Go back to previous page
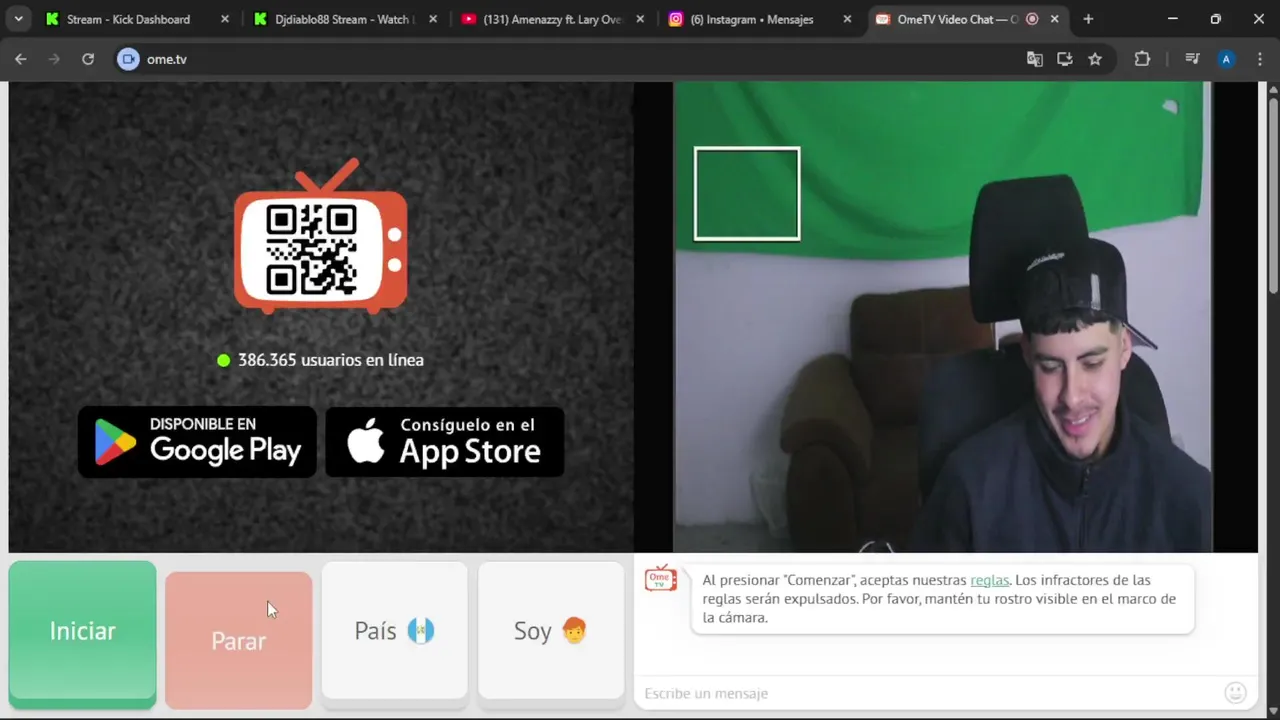1280x720 pixels. tap(21, 59)
